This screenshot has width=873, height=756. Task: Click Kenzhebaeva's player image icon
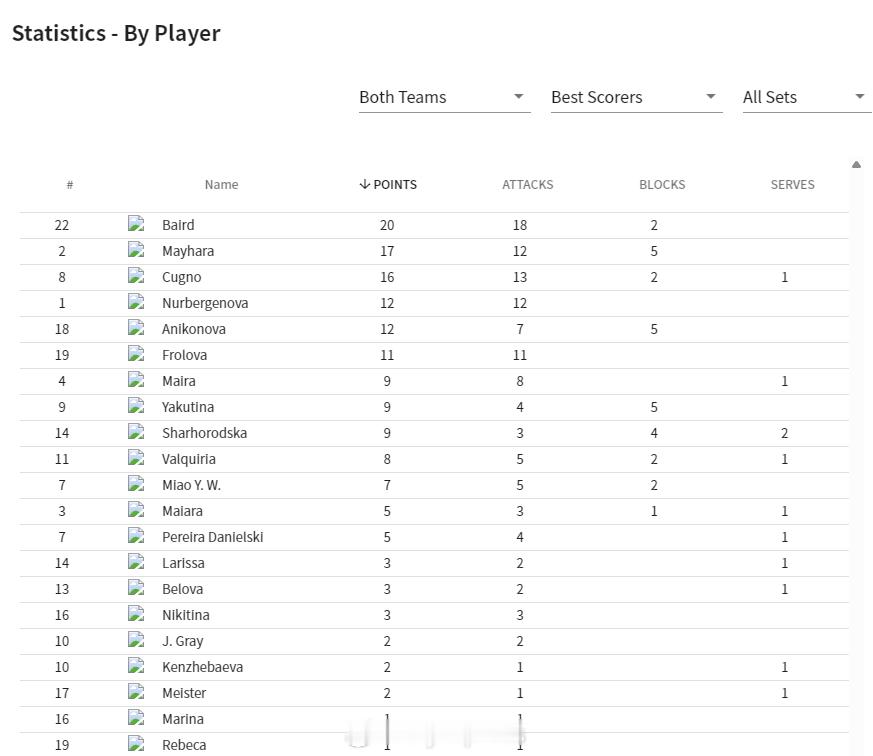pos(136,667)
